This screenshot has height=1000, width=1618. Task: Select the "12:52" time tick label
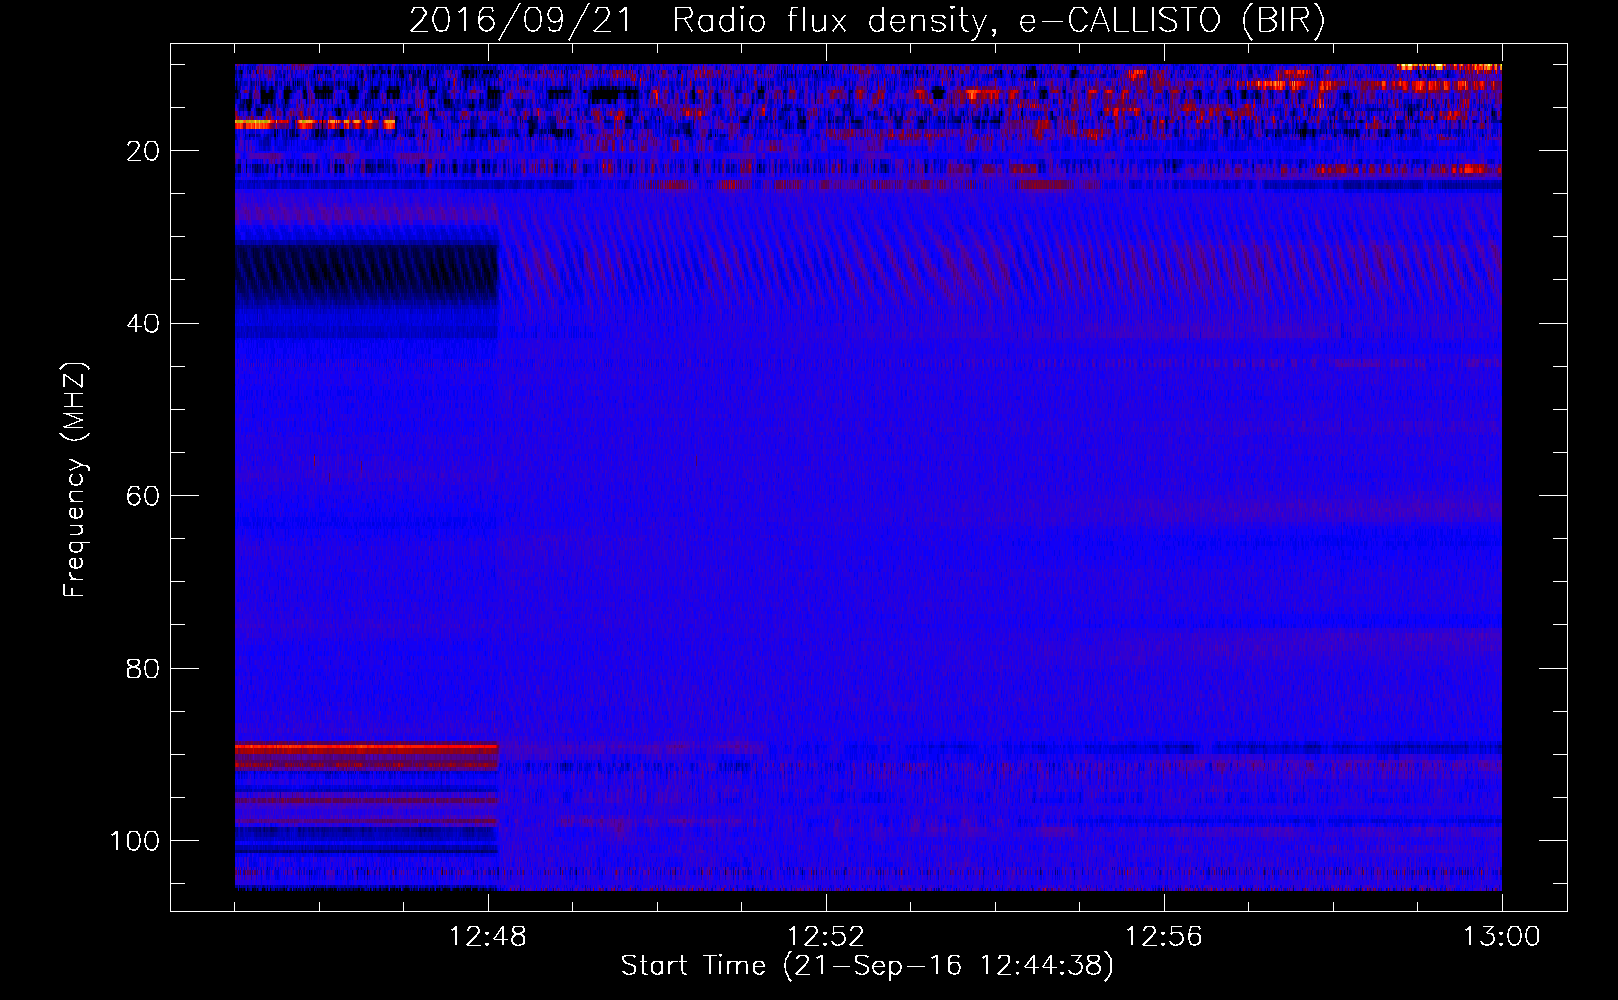tap(826, 937)
